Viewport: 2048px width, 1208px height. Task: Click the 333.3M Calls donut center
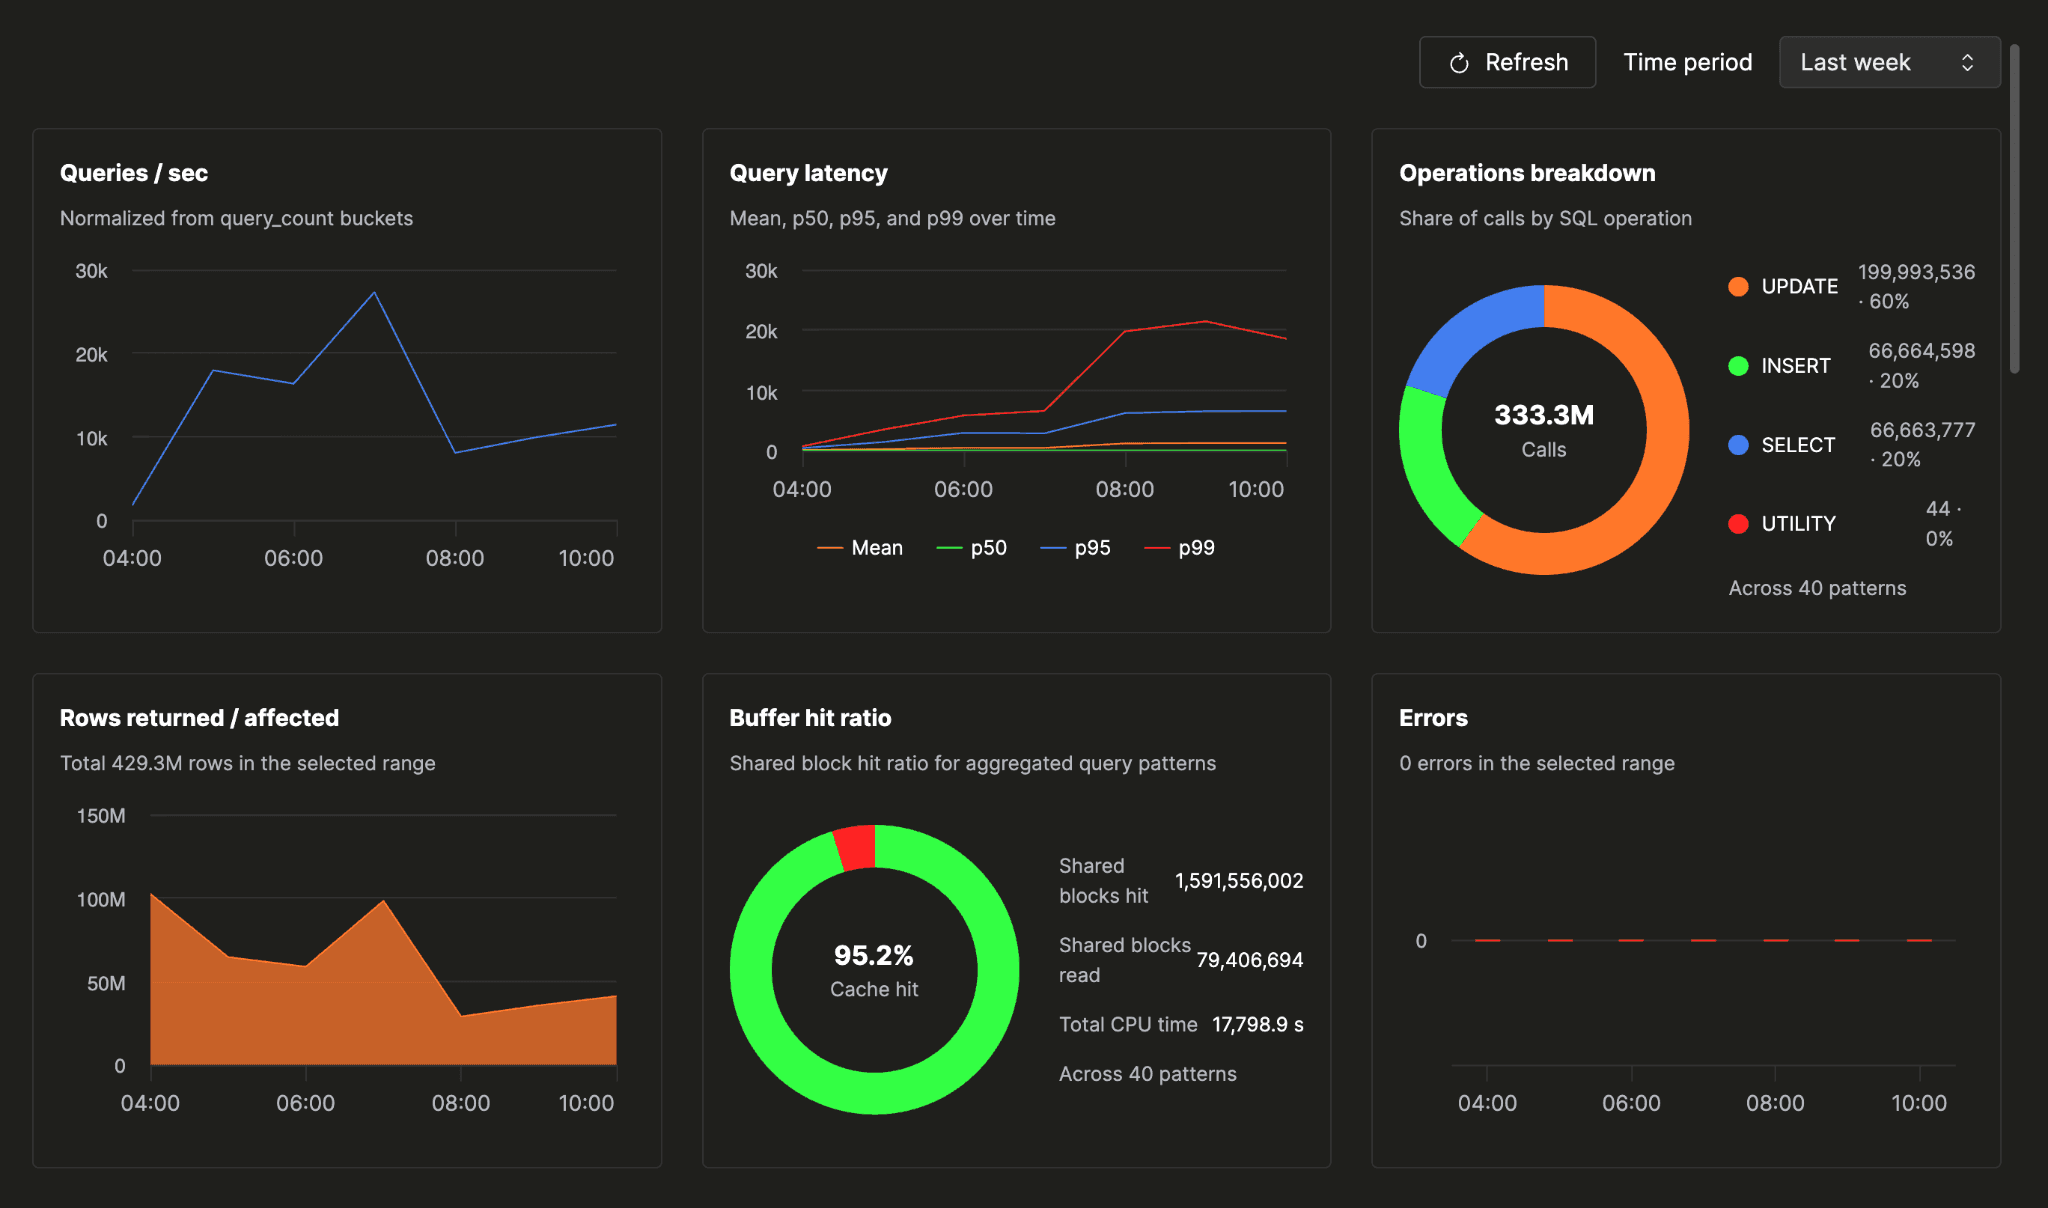tap(1544, 430)
